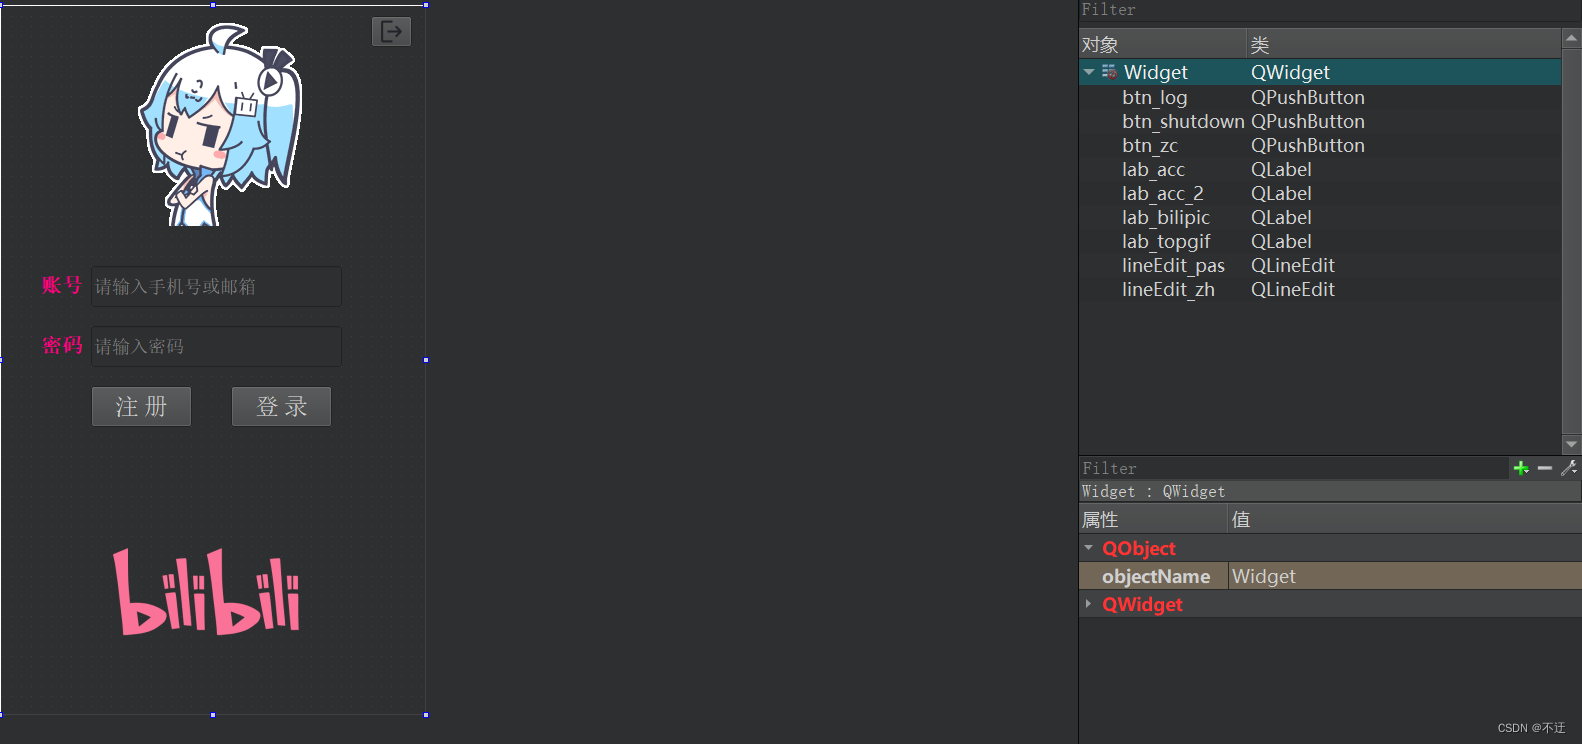Click the 值 value column header
Image resolution: width=1582 pixels, height=744 pixels.
tap(1404, 519)
